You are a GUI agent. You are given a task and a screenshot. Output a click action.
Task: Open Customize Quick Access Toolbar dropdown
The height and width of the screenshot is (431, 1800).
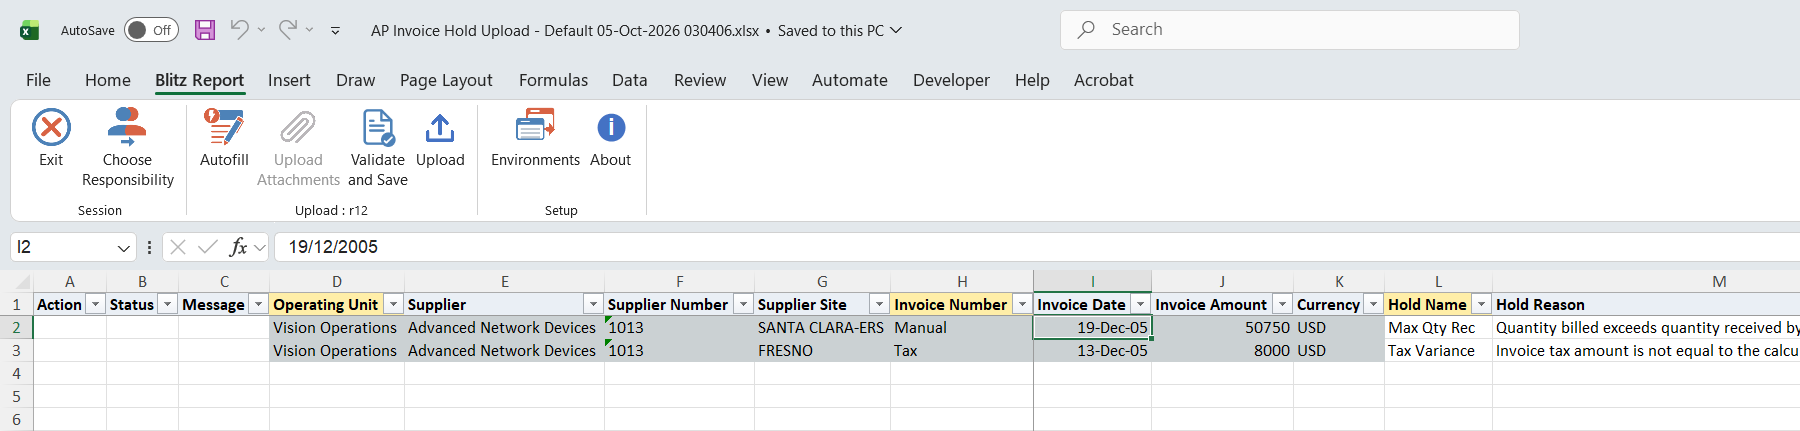pos(335,31)
